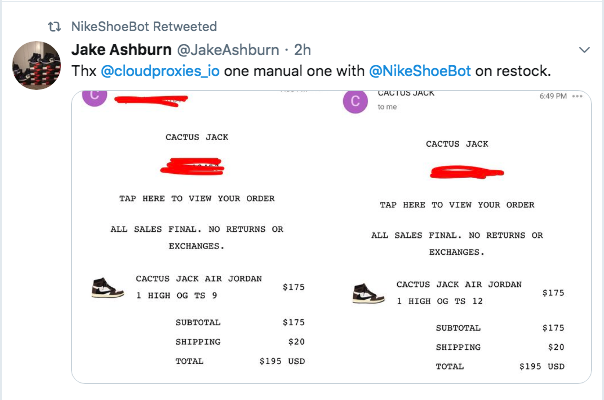Image resolution: width=604 pixels, height=400 pixels.
Task: Expand the tweet options chevron
Action: [585, 48]
